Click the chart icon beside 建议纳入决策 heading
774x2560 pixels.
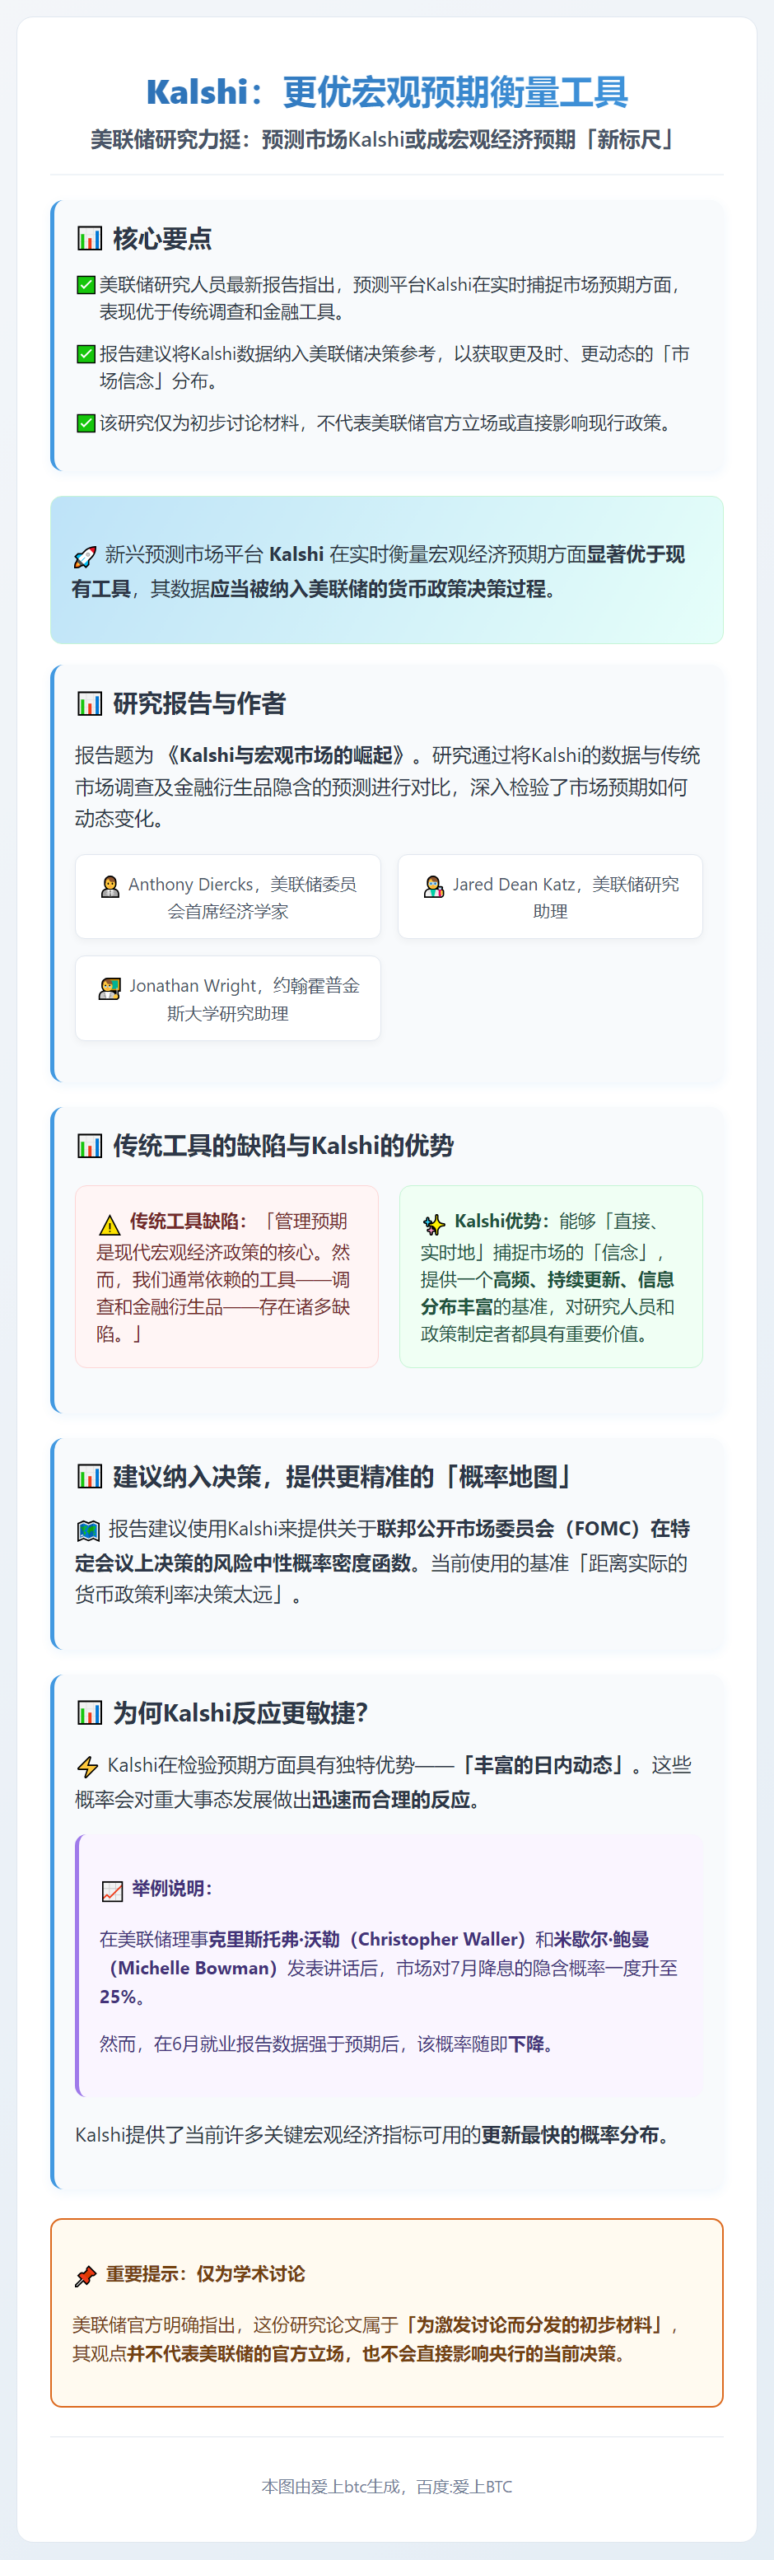click(x=90, y=1477)
